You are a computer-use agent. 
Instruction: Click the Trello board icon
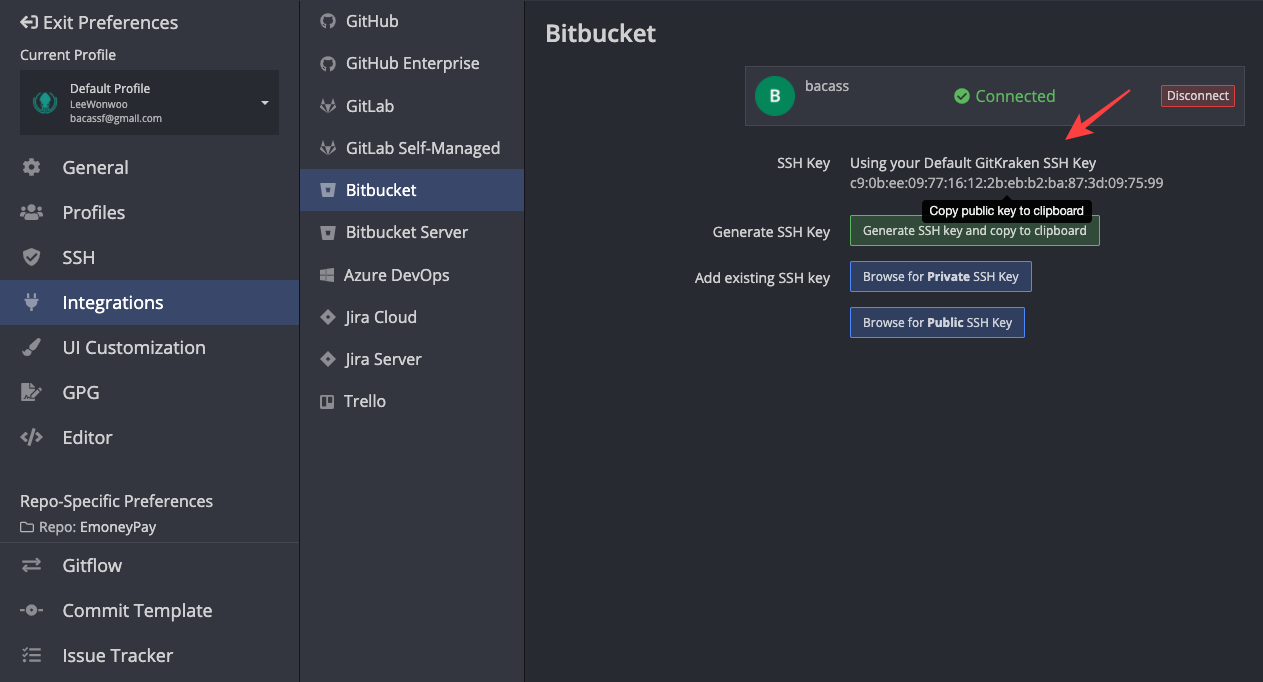tap(327, 401)
